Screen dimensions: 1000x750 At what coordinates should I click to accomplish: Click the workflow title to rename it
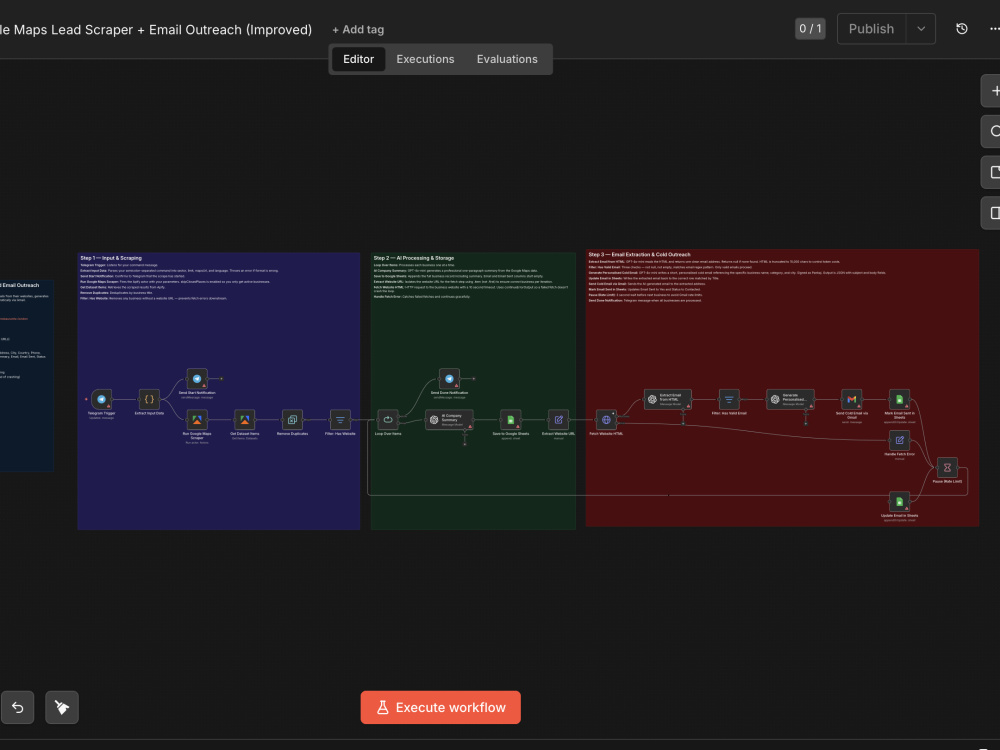pyautogui.click(x=156, y=29)
